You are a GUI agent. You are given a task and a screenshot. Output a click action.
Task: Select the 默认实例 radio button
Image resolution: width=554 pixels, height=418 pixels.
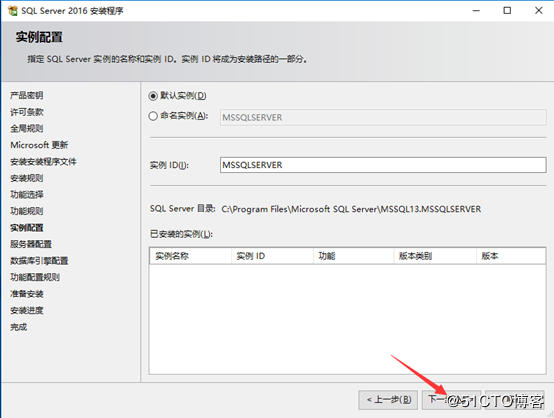153,96
